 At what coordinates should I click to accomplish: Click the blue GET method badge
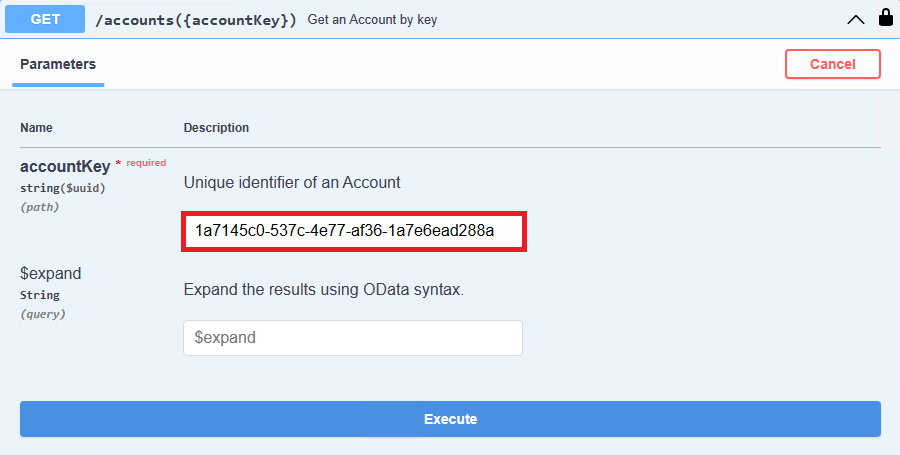45,19
